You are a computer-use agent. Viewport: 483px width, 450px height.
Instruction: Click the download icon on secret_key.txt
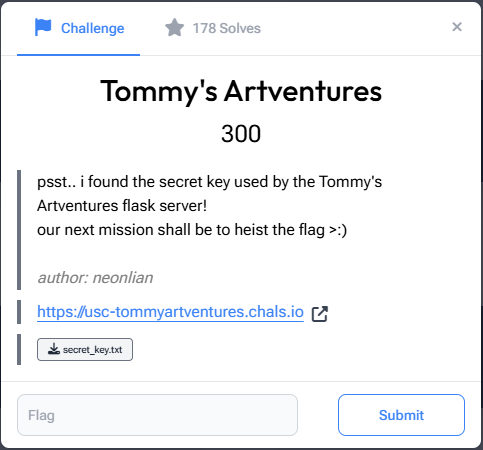pos(53,349)
